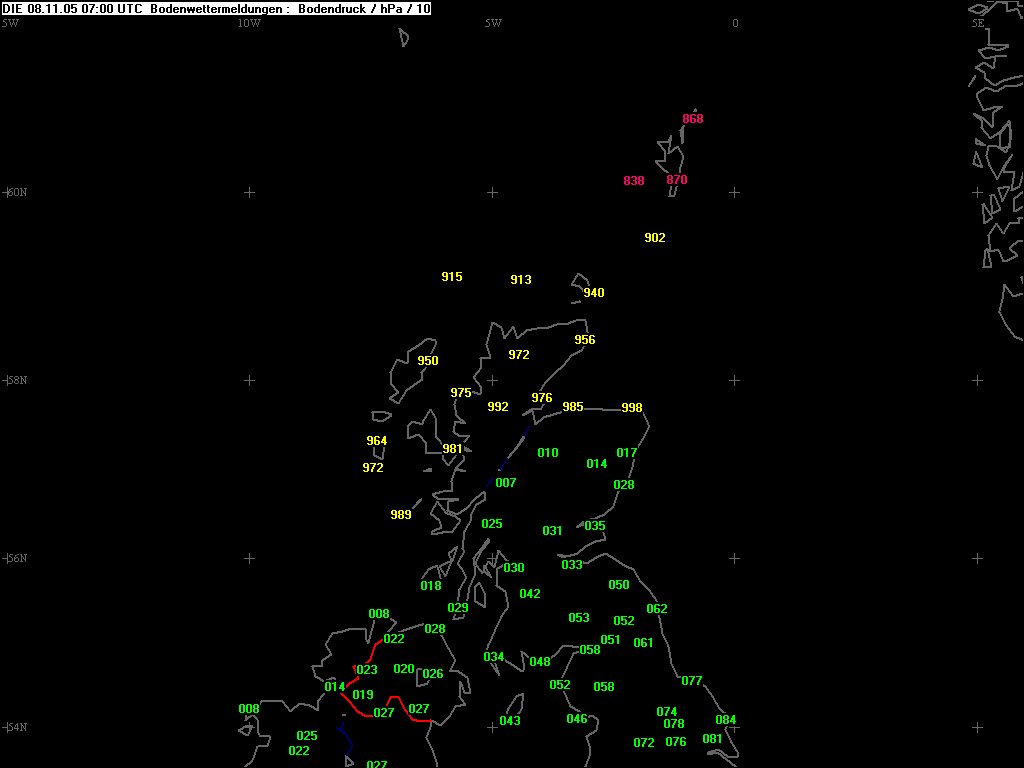This screenshot has width=1024, height=768.
Task: Pick the yellow 989 pressure reading
Action: [x=401, y=515]
